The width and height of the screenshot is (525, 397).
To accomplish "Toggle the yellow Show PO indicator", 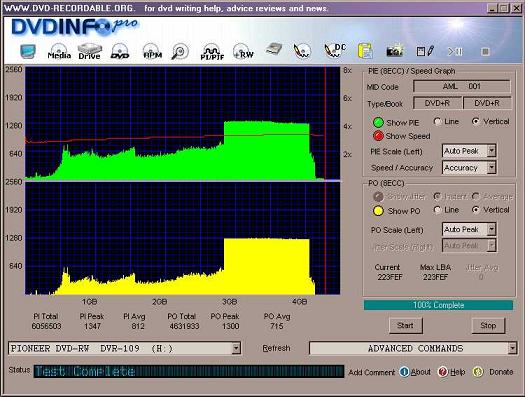I will pos(378,211).
